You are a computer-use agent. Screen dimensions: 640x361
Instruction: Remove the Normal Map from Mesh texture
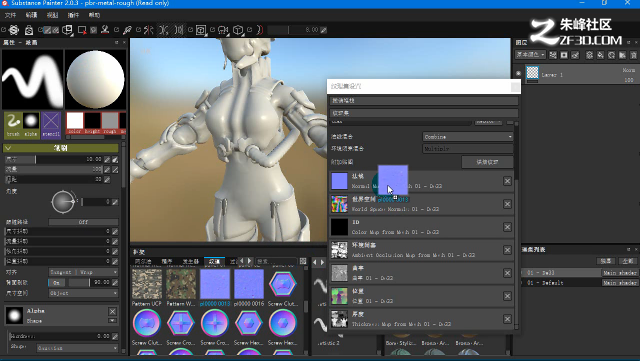point(507,181)
